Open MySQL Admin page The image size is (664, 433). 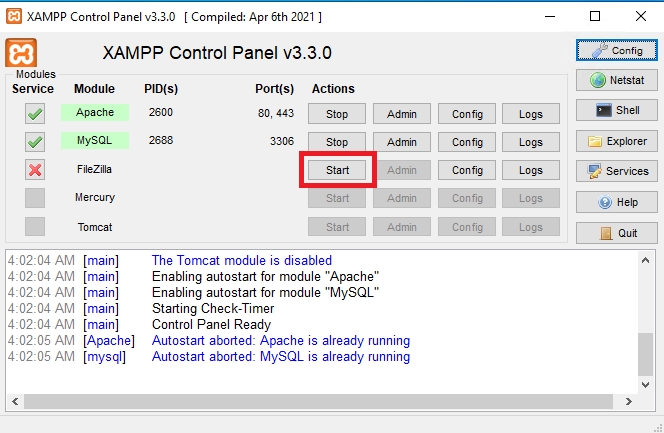pos(401,142)
